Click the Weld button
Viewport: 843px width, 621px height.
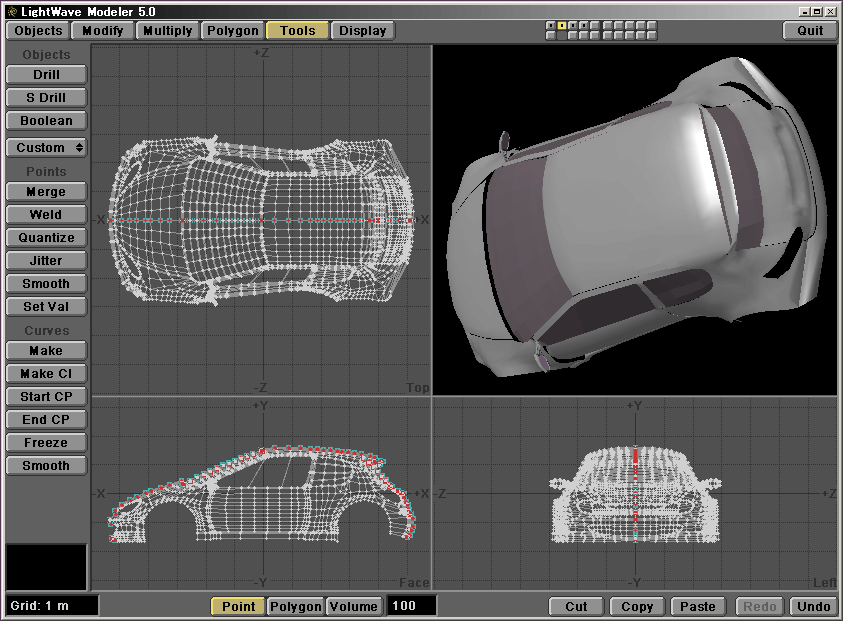[x=46, y=214]
